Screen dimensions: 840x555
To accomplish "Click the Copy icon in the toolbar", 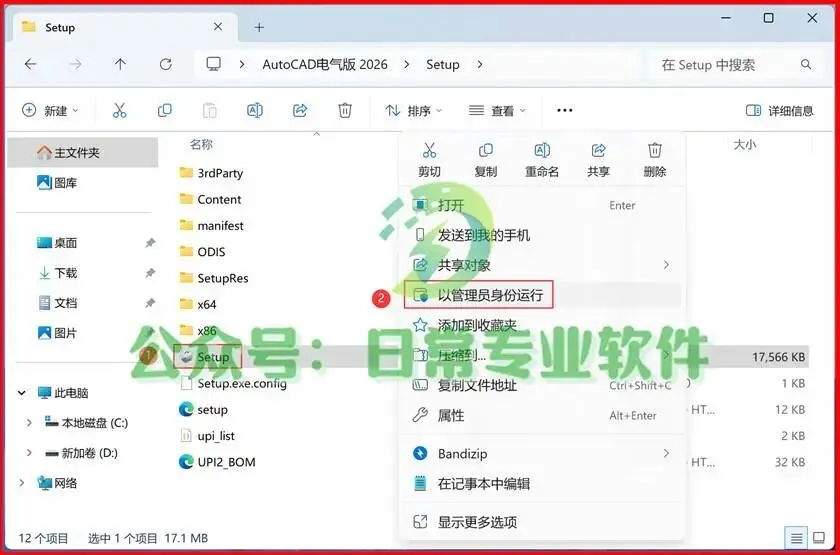I will coord(164,110).
